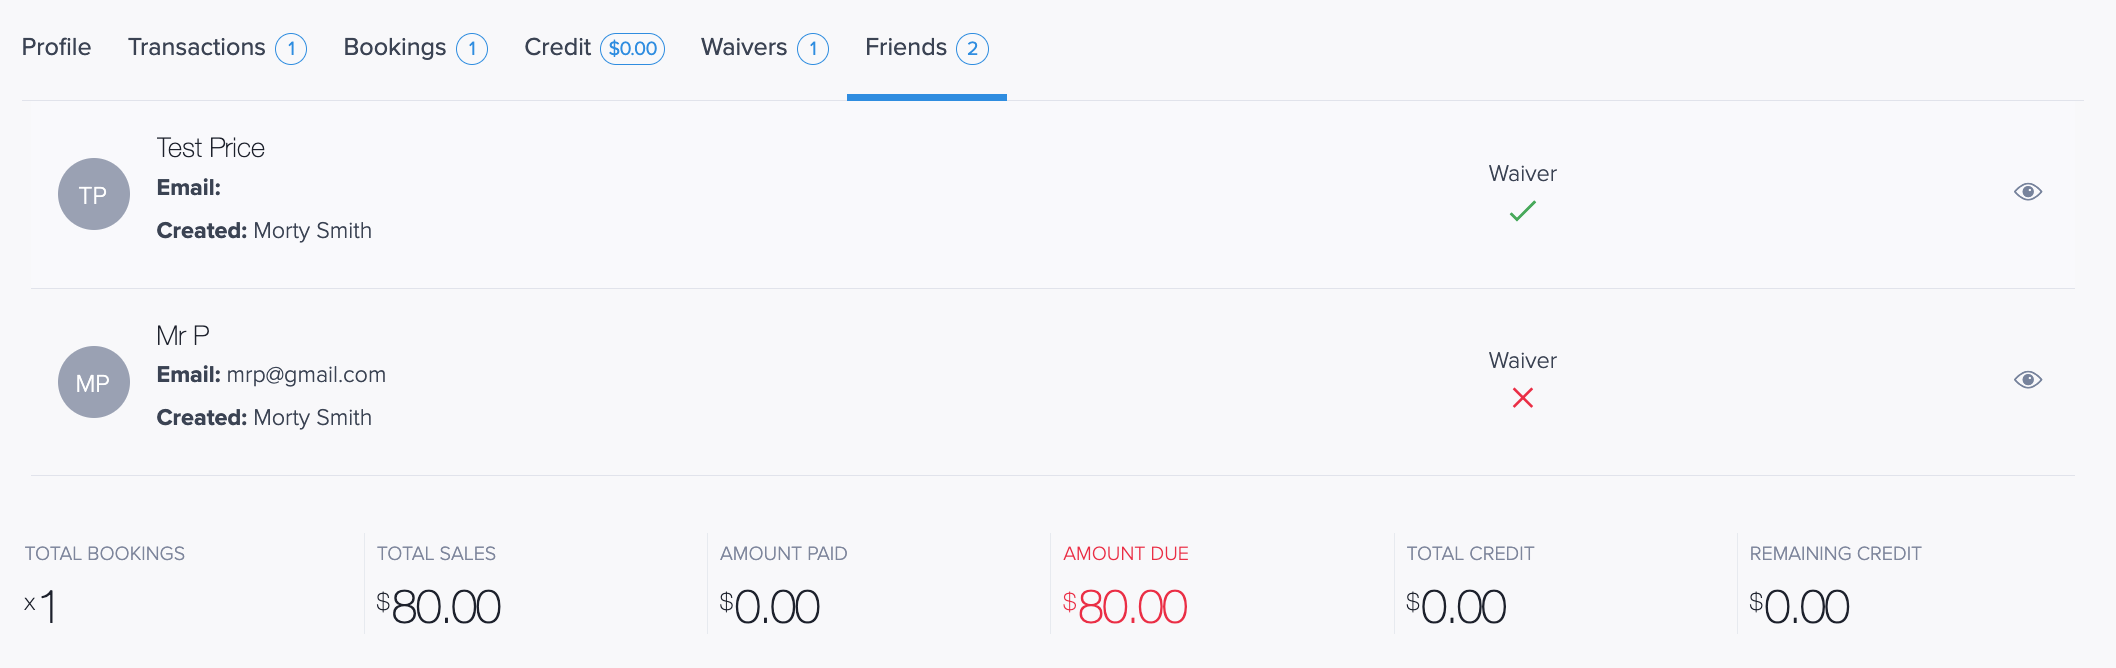This screenshot has height=668, width=2116.
Task: Go to the Bookings tab
Action: [394, 47]
